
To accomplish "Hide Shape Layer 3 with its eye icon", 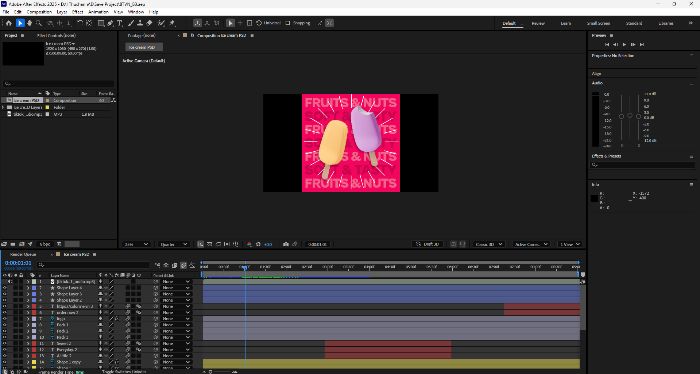I will click(4, 294).
